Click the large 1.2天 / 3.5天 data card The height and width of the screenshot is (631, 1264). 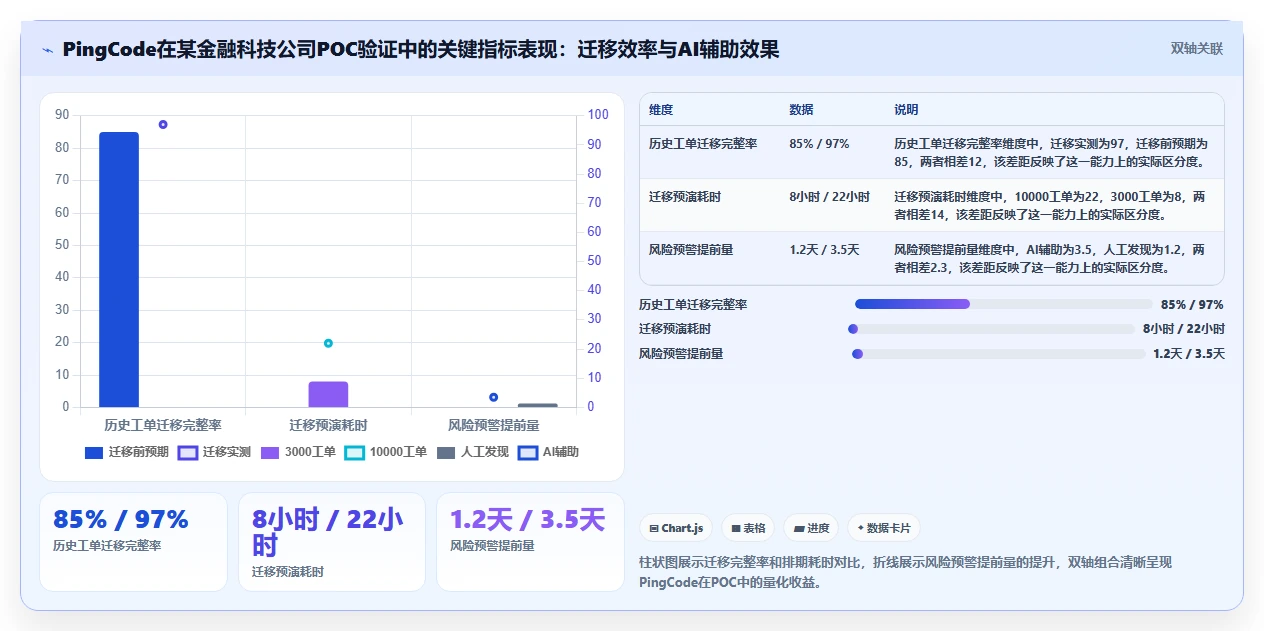(530, 542)
